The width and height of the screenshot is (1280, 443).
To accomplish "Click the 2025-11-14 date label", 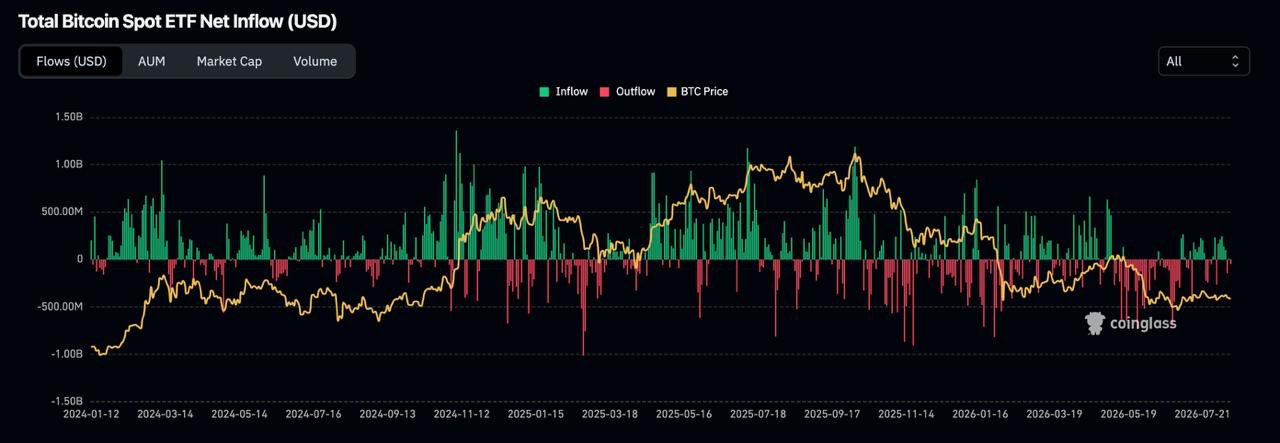I will pos(905,413).
